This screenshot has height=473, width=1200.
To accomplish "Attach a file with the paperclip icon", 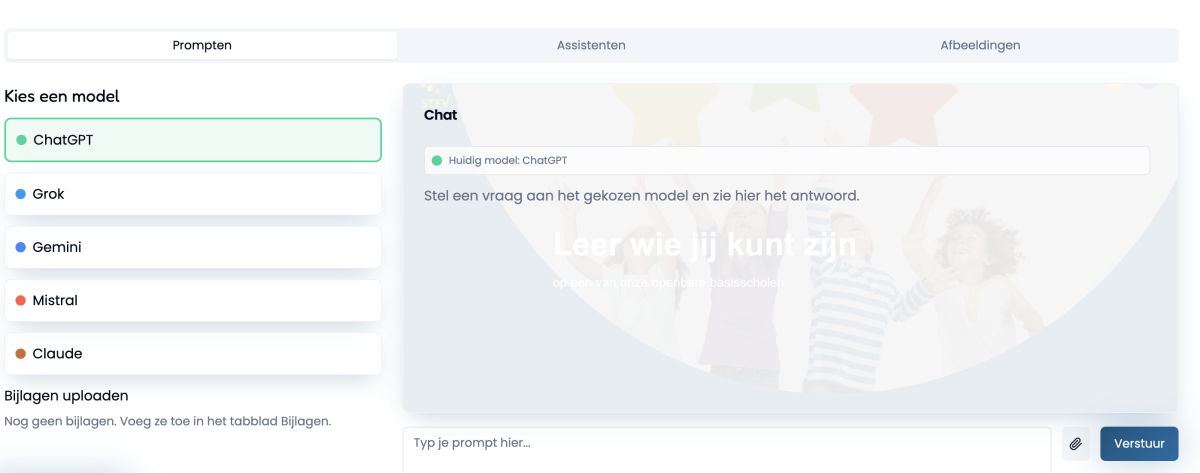I will (1075, 444).
